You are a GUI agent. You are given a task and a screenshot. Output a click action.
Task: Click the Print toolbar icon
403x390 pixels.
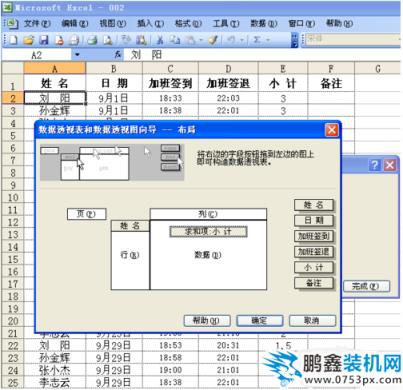[92, 40]
